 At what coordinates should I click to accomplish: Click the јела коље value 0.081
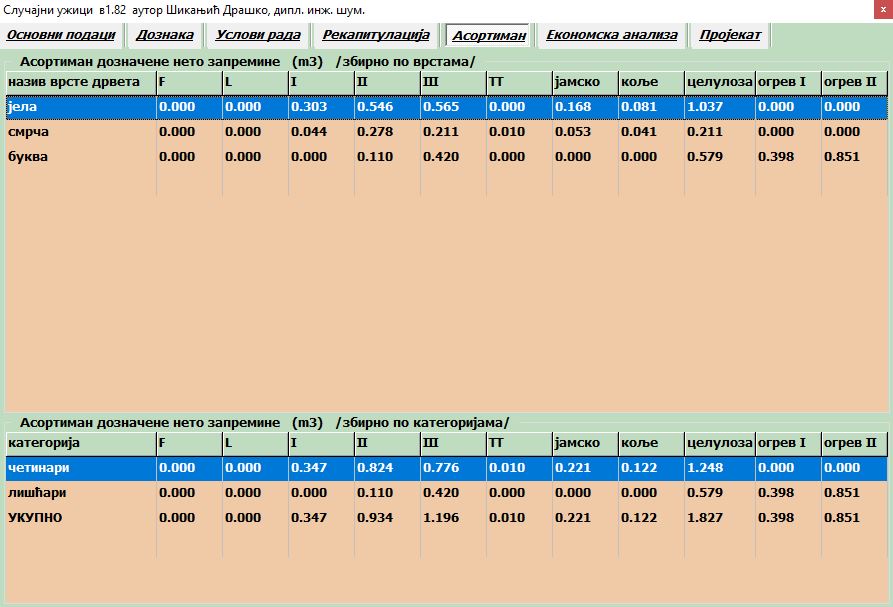click(x=640, y=107)
